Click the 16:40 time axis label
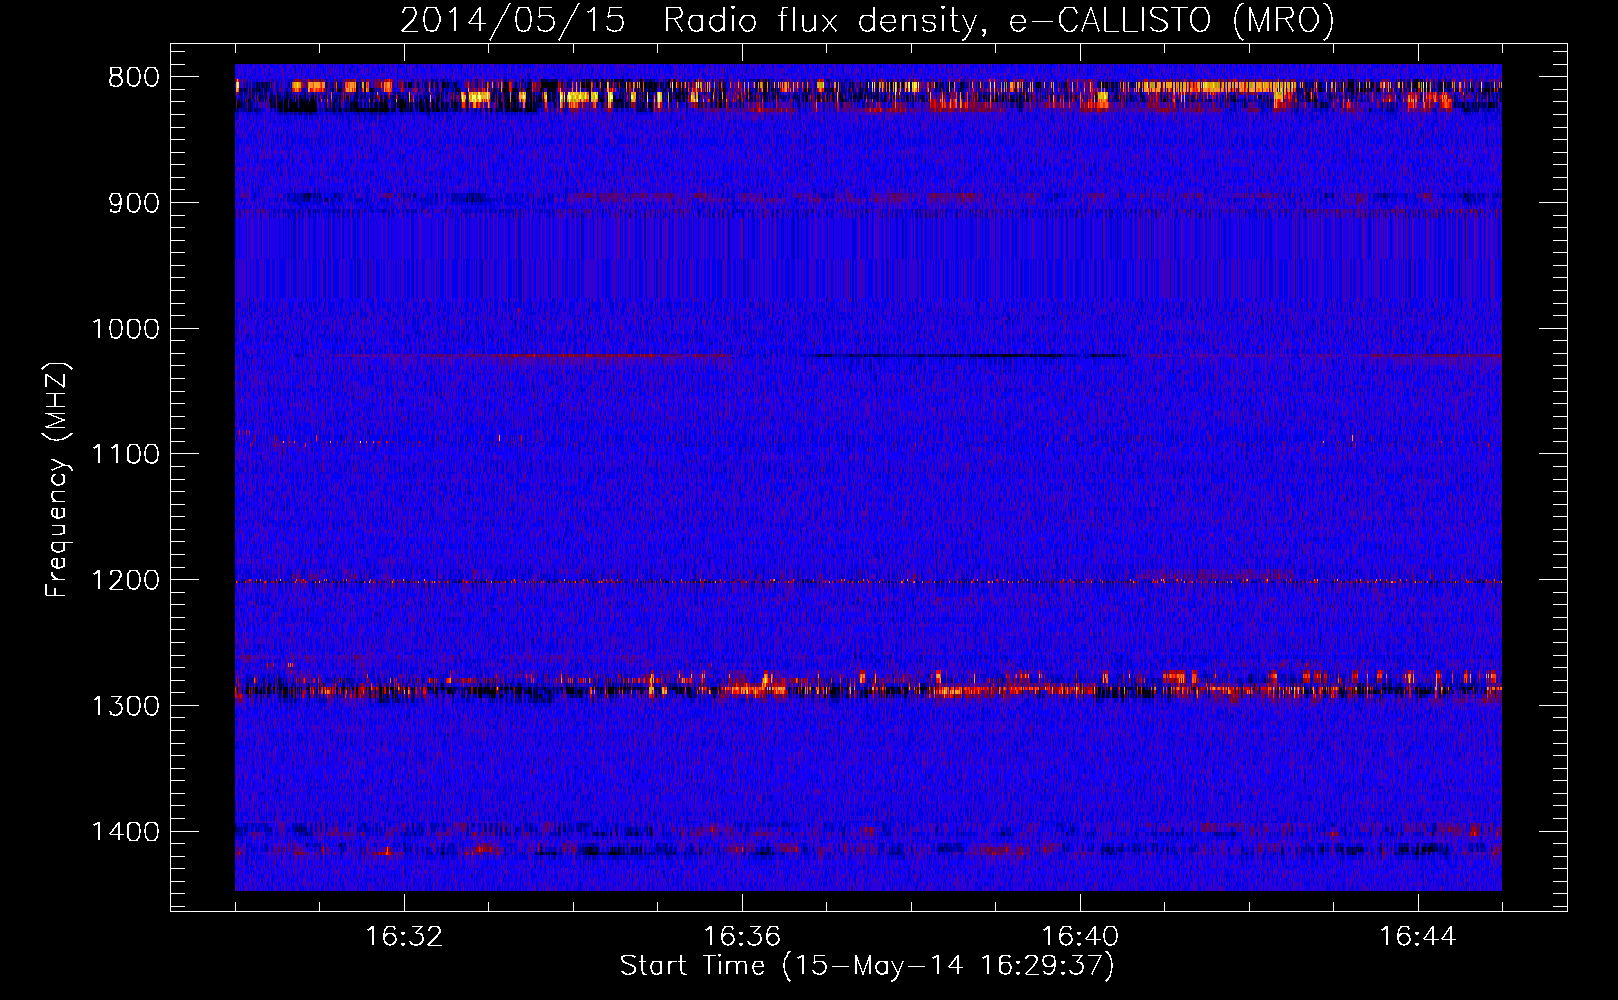This screenshot has width=1618, height=1000. coord(1080,937)
